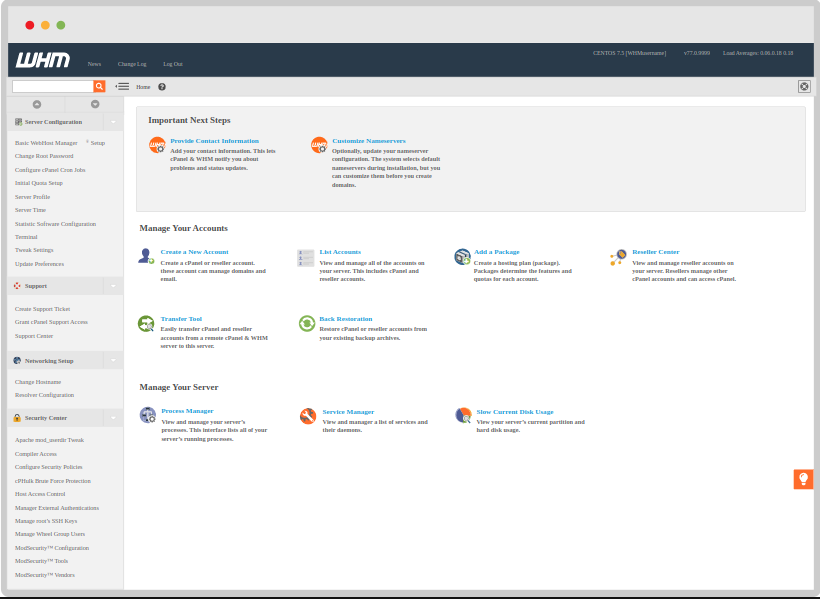The image size is (820, 599).
Task: Click the Customize Nameservers link
Action: 369,141
